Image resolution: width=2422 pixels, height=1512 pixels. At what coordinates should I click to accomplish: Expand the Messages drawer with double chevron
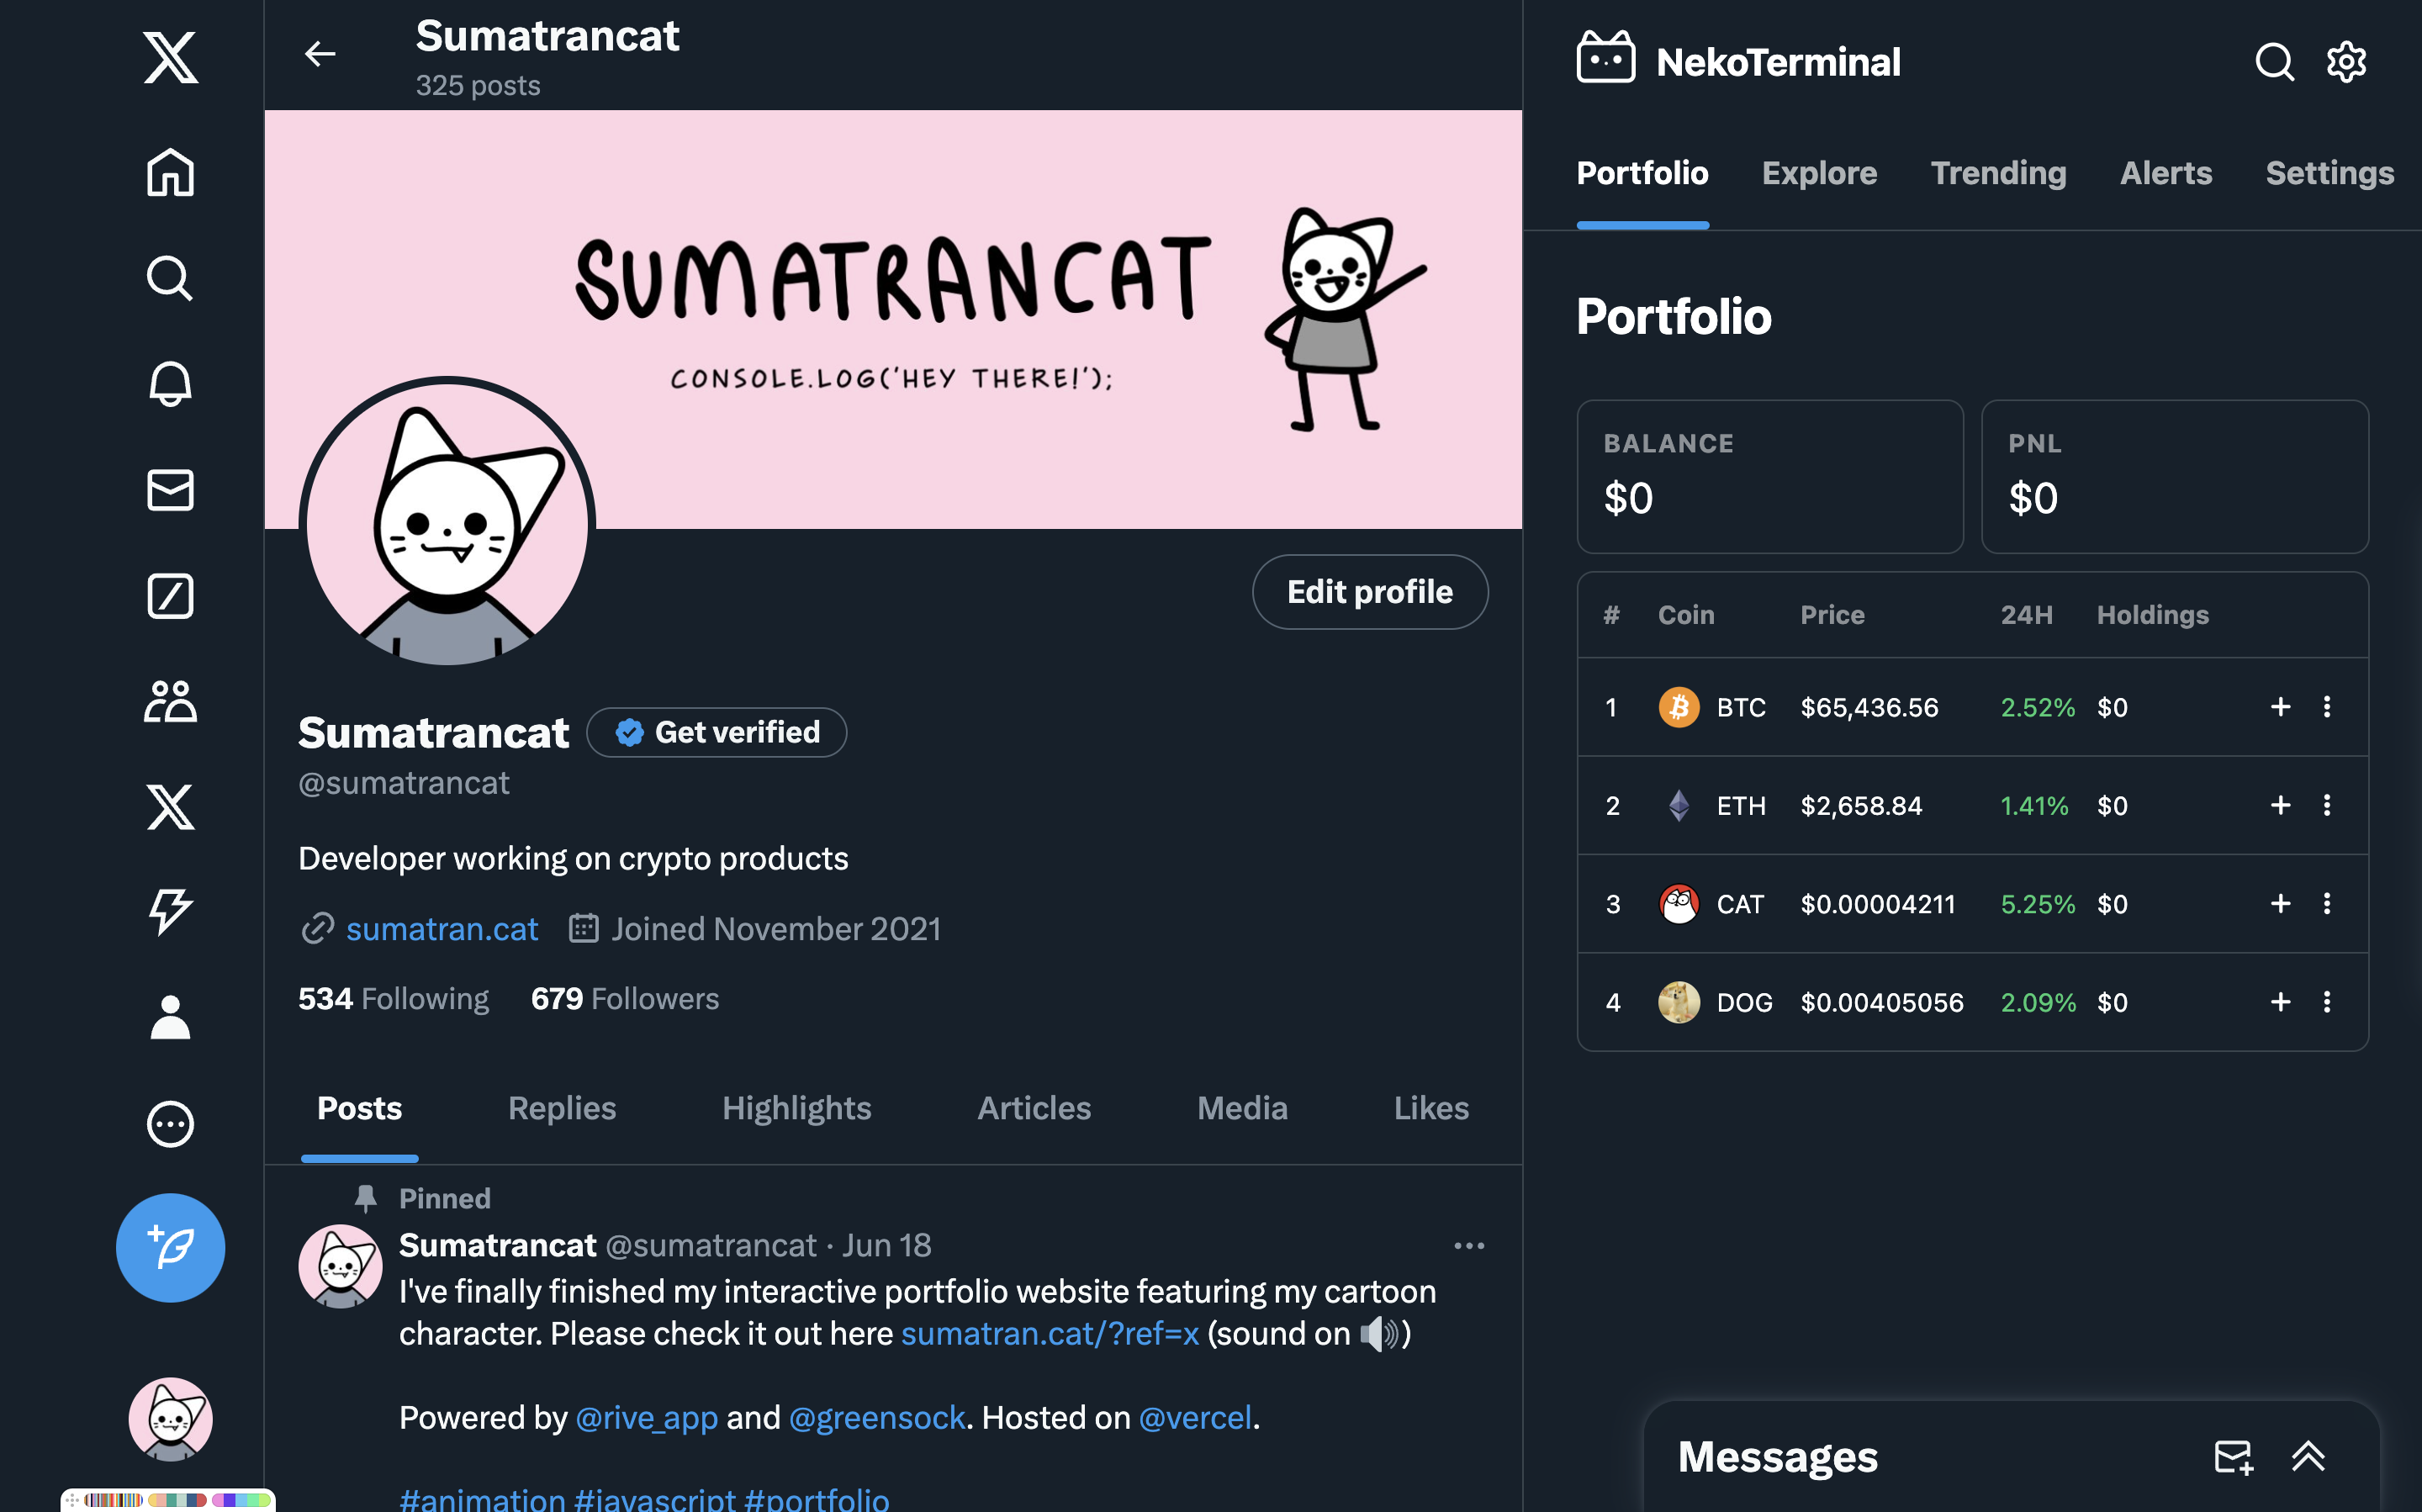point(2308,1456)
